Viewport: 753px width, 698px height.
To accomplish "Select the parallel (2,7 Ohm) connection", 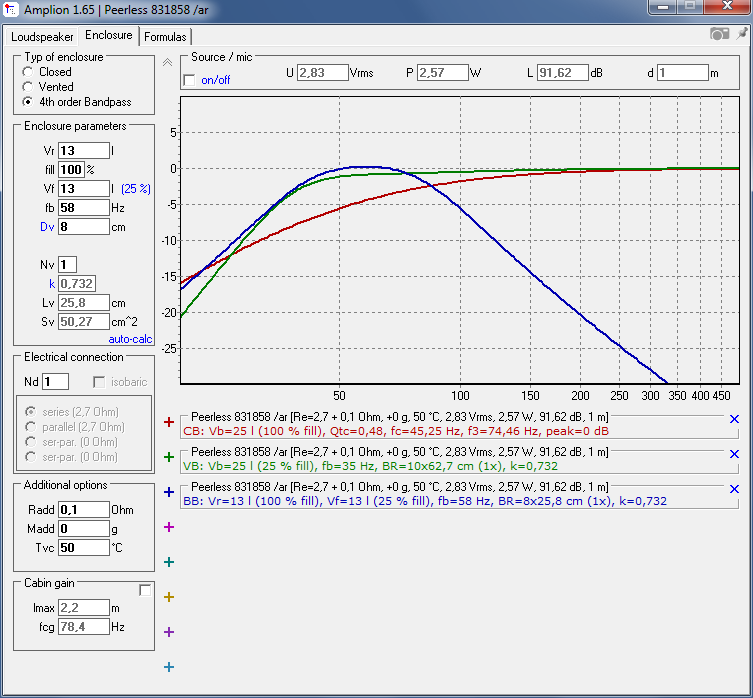I will pos(30,427).
